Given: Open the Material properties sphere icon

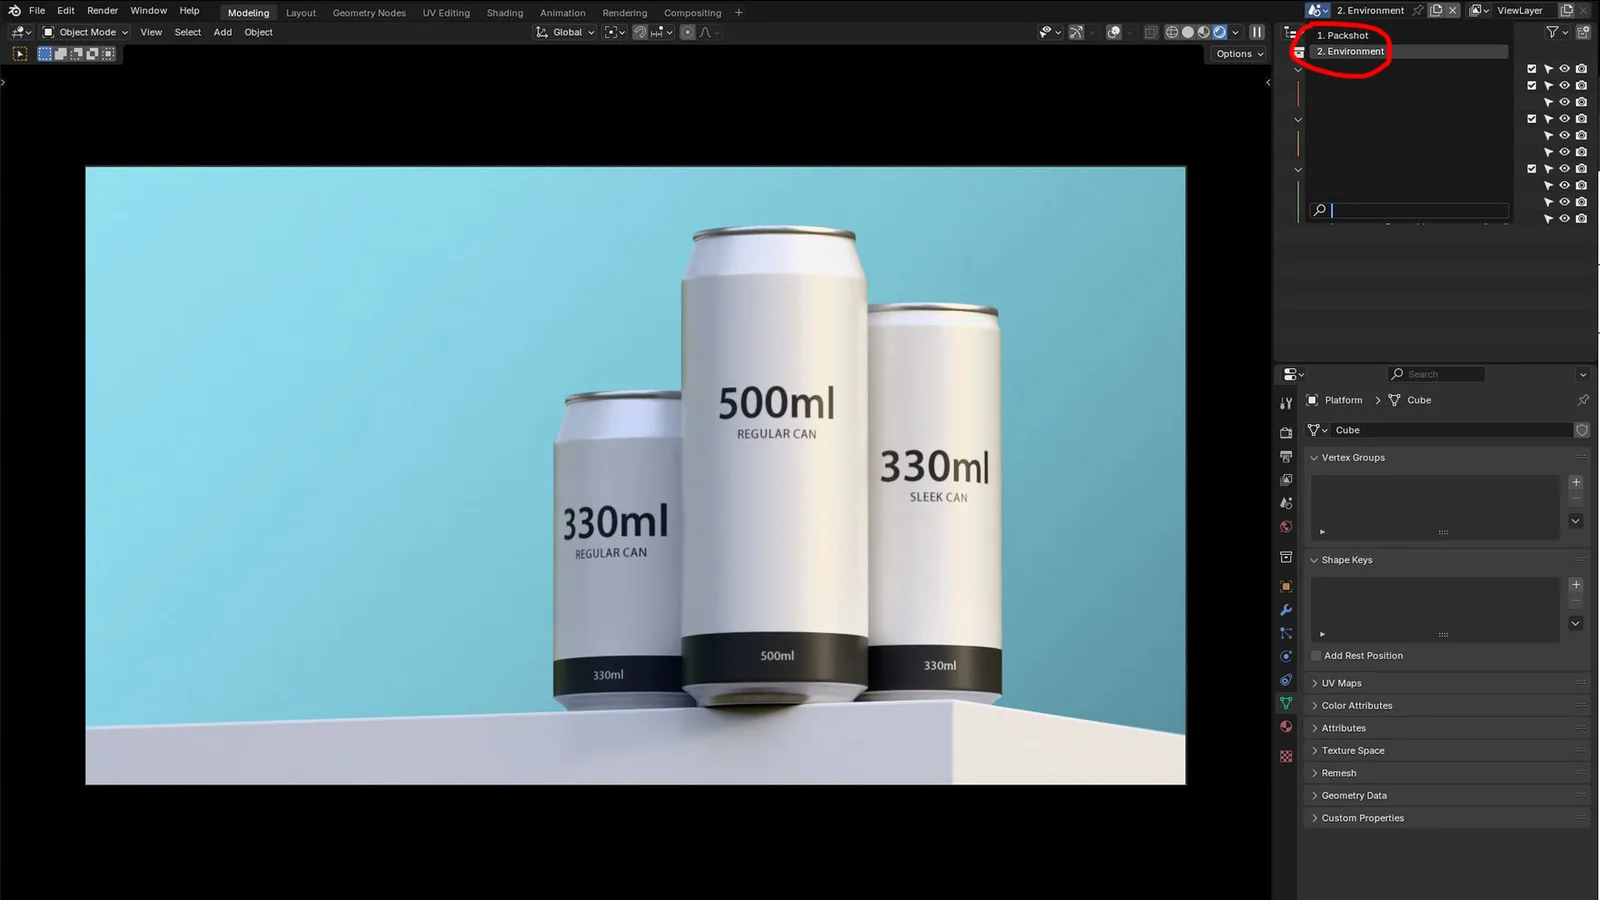Looking at the screenshot, I should coord(1286,727).
